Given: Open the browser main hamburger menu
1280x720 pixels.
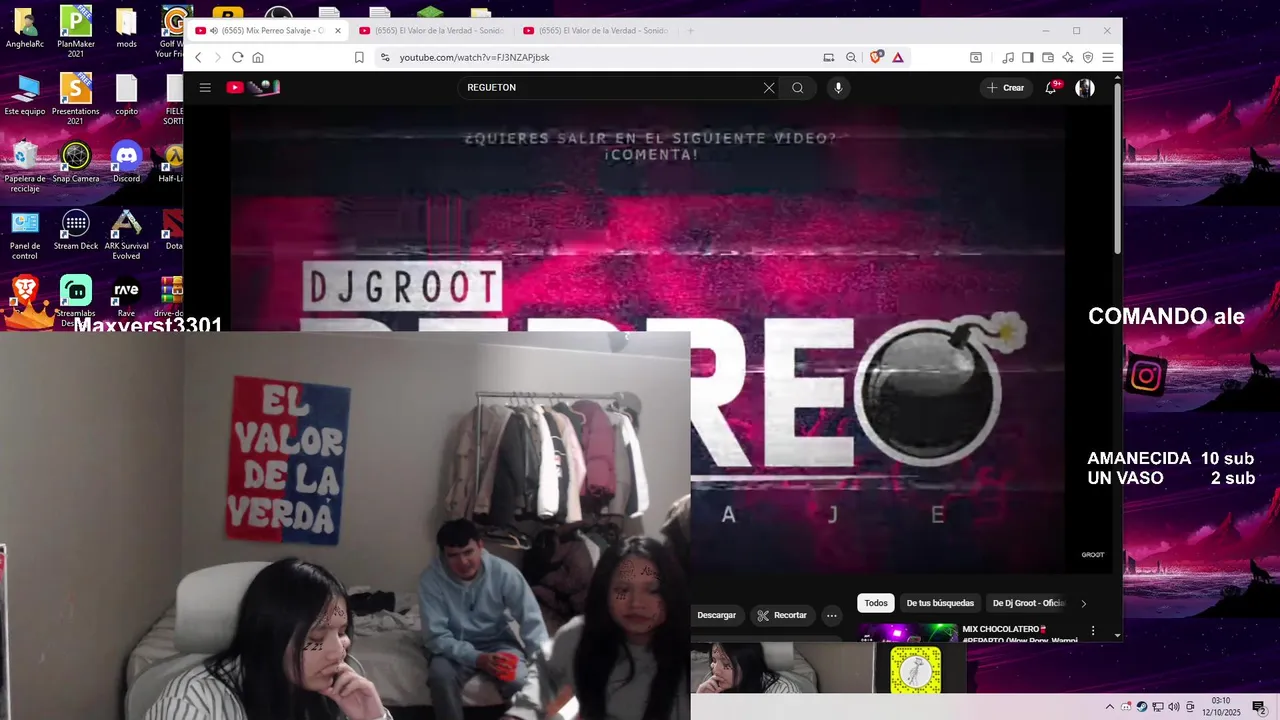Looking at the screenshot, I should coord(1108,58).
